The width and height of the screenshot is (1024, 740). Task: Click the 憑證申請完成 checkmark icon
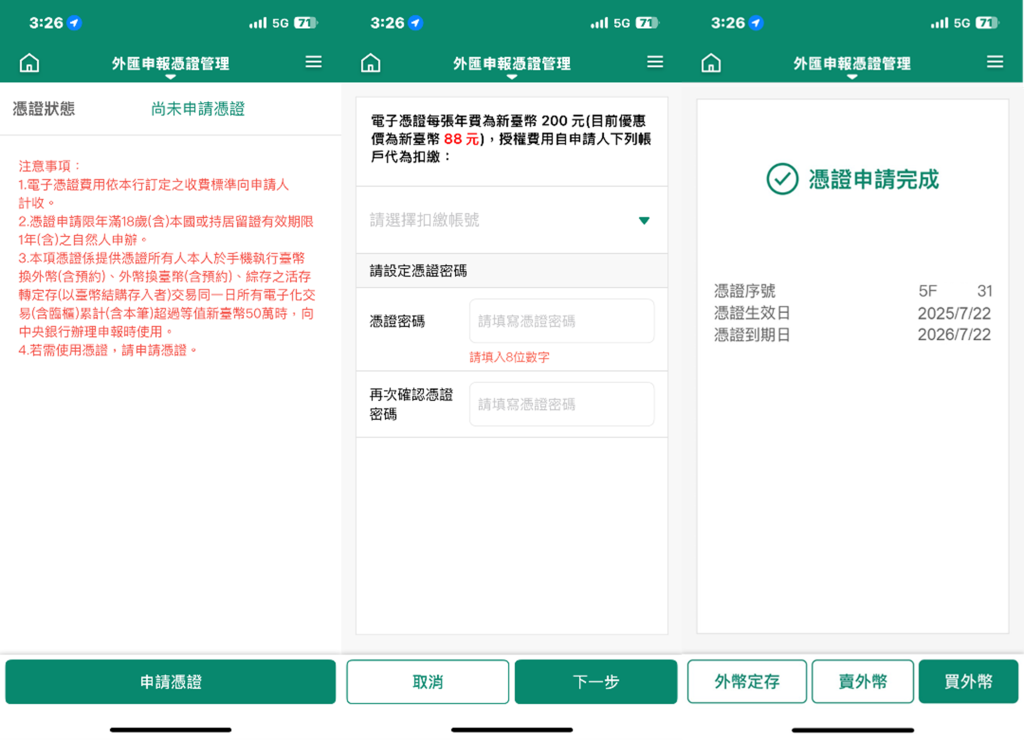(782, 179)
